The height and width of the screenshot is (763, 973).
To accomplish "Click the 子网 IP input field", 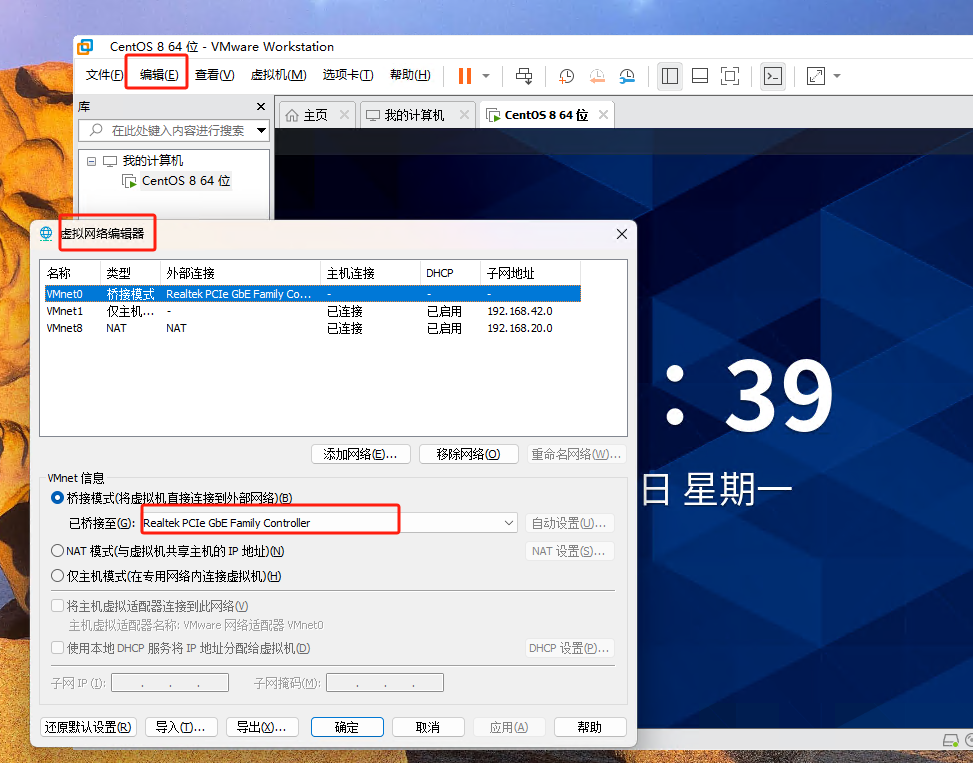I will point(170,683).
